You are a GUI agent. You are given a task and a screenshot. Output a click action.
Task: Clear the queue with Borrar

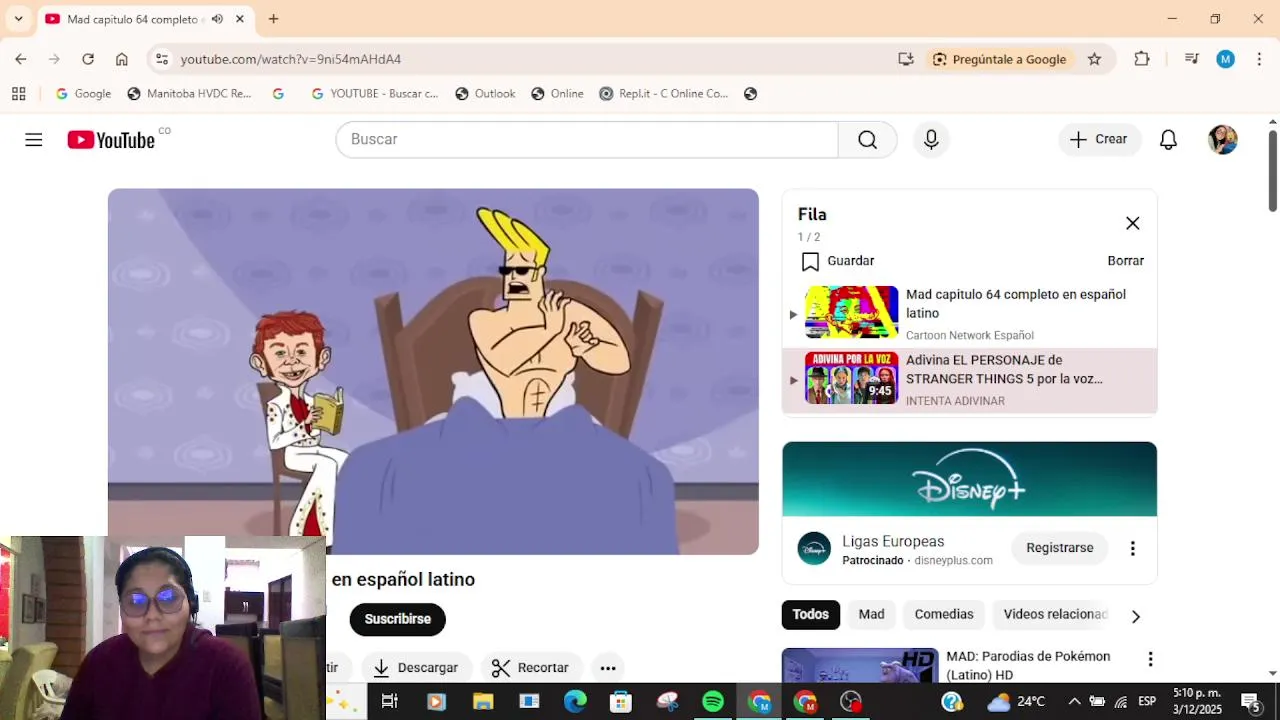tap(1125, 261)
